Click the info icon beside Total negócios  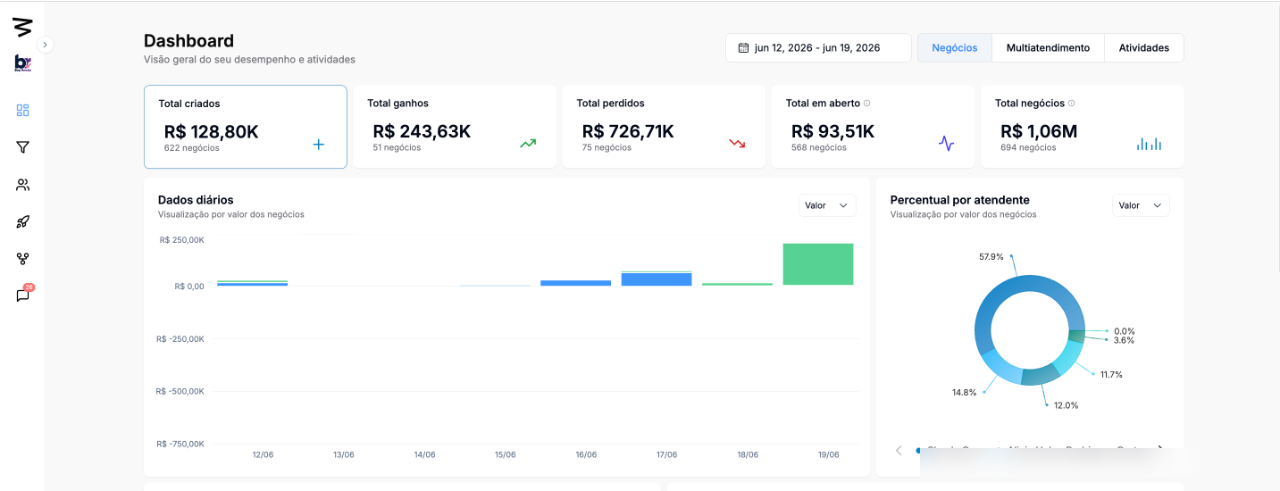coord(1071,103)
